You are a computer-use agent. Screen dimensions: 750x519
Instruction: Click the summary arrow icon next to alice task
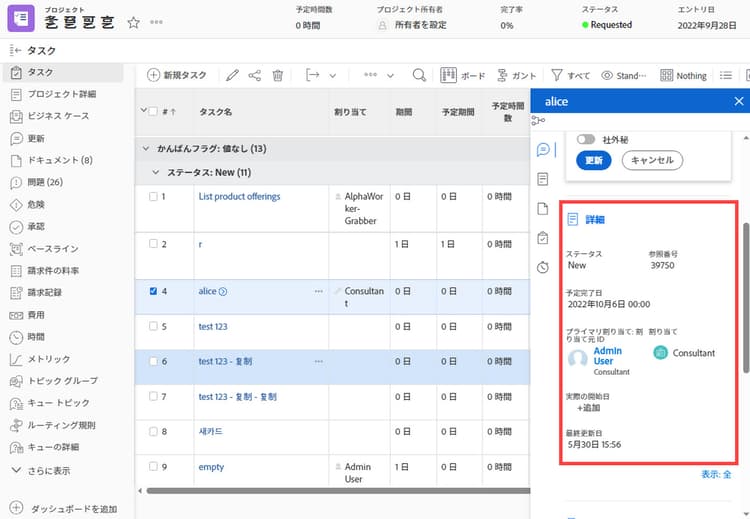point(223,291)
